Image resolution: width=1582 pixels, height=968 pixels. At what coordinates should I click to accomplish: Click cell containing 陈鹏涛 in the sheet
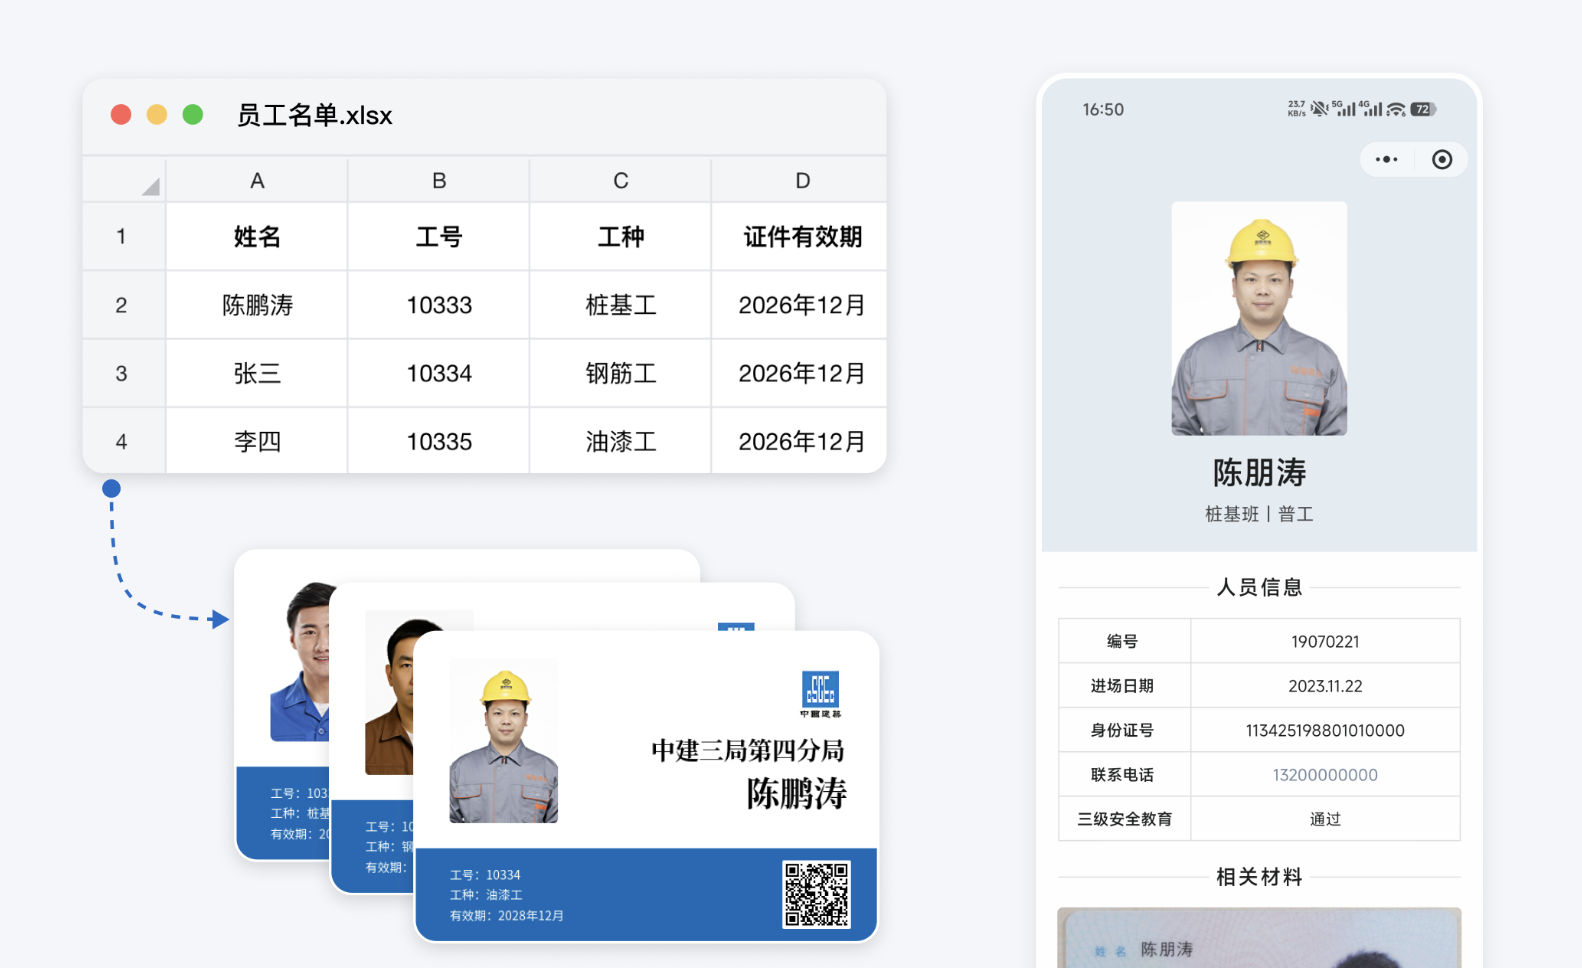[x=257, y=305]
